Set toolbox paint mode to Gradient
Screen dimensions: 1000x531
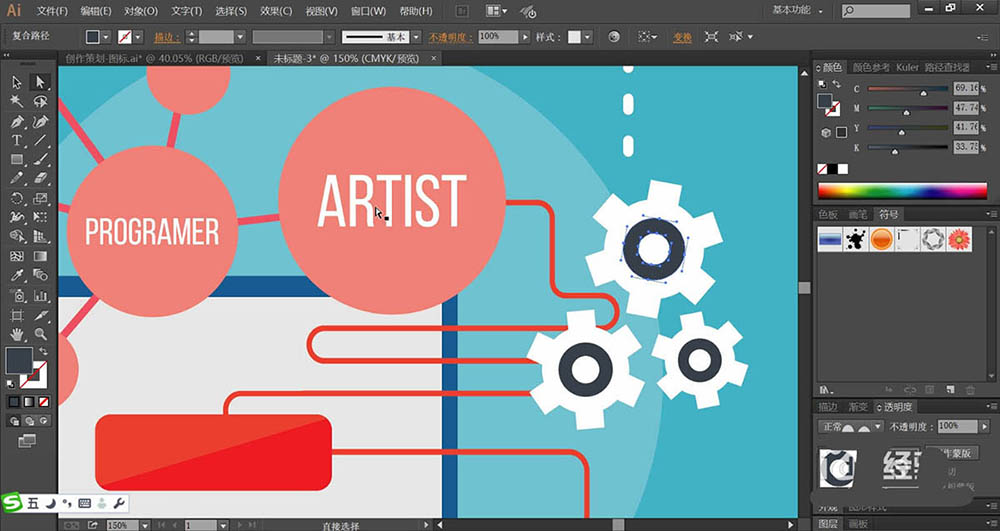click(29, 402)
